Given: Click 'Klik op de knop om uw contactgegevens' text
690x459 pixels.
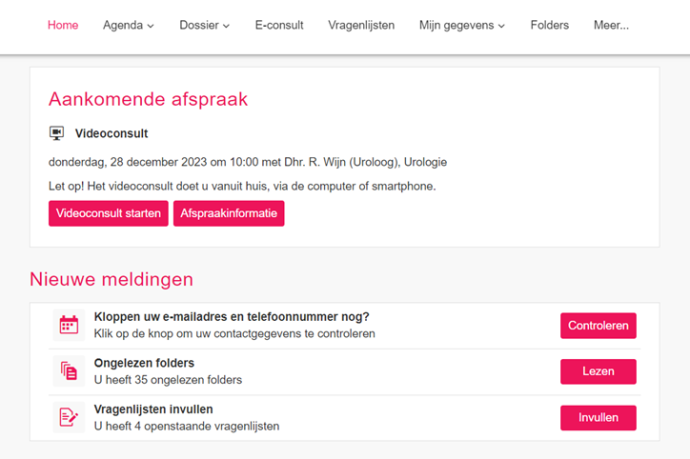Looking at the screenshot, I should [235, 334].
